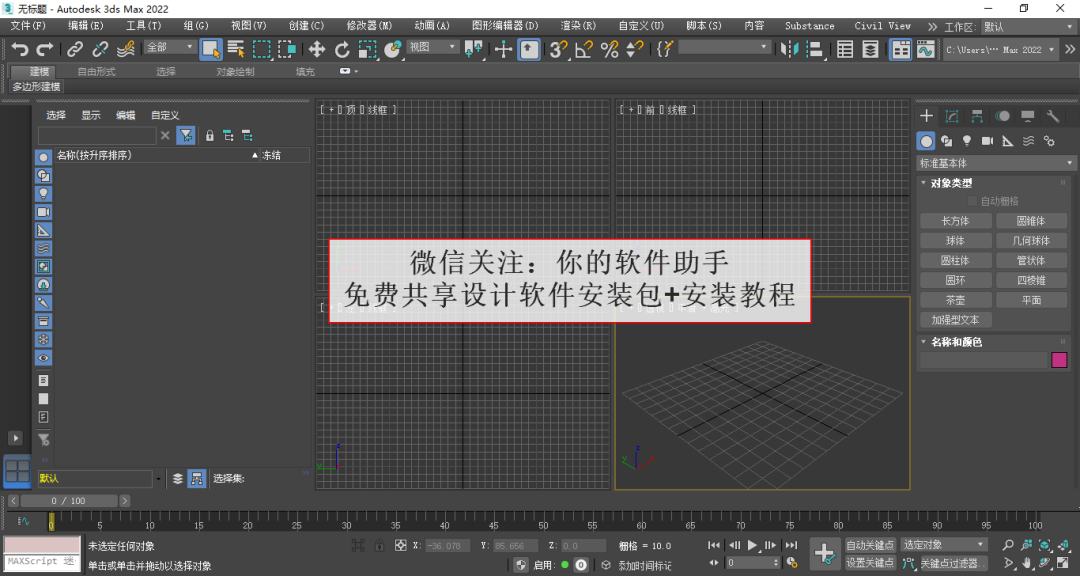
Task: Open Time Configuration icon near frame field
Action: click(791, 563)
